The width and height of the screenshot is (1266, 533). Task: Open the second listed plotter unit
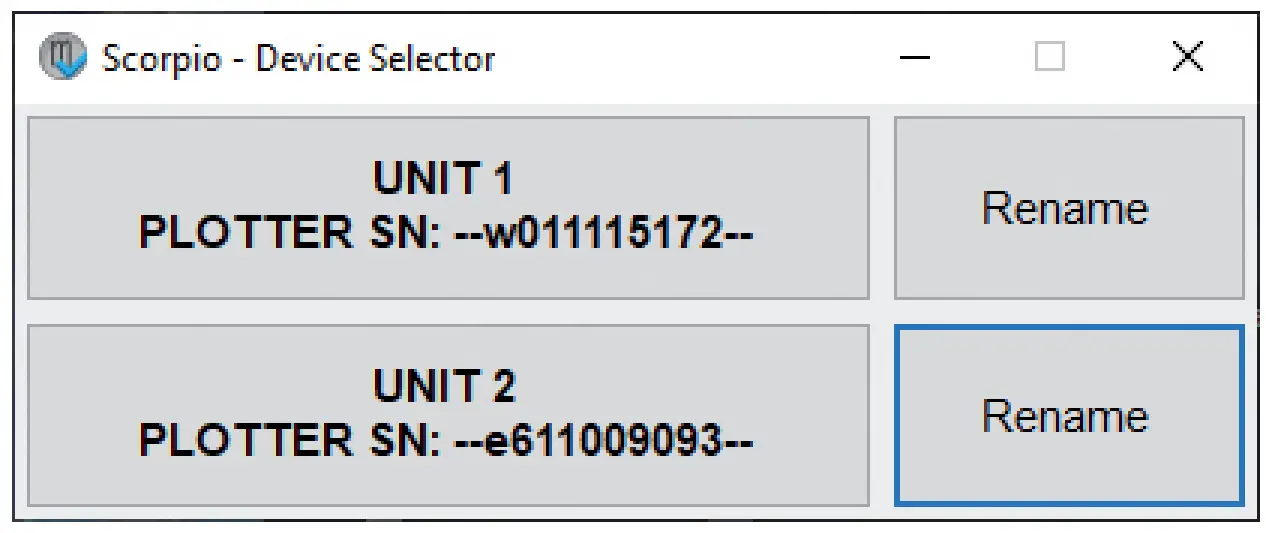coord(447,415)
